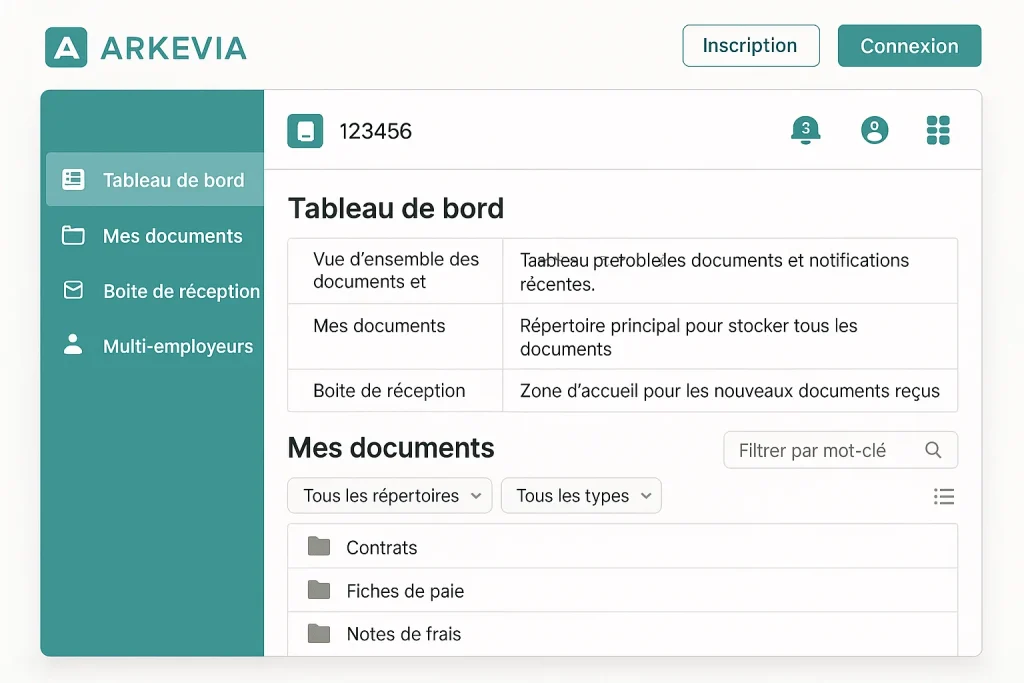The height and width of the screenshot is (683, 1024).
Task: Click the Fiches de paie folder icon
Action: pyautogui.click(x=319, y=590)
